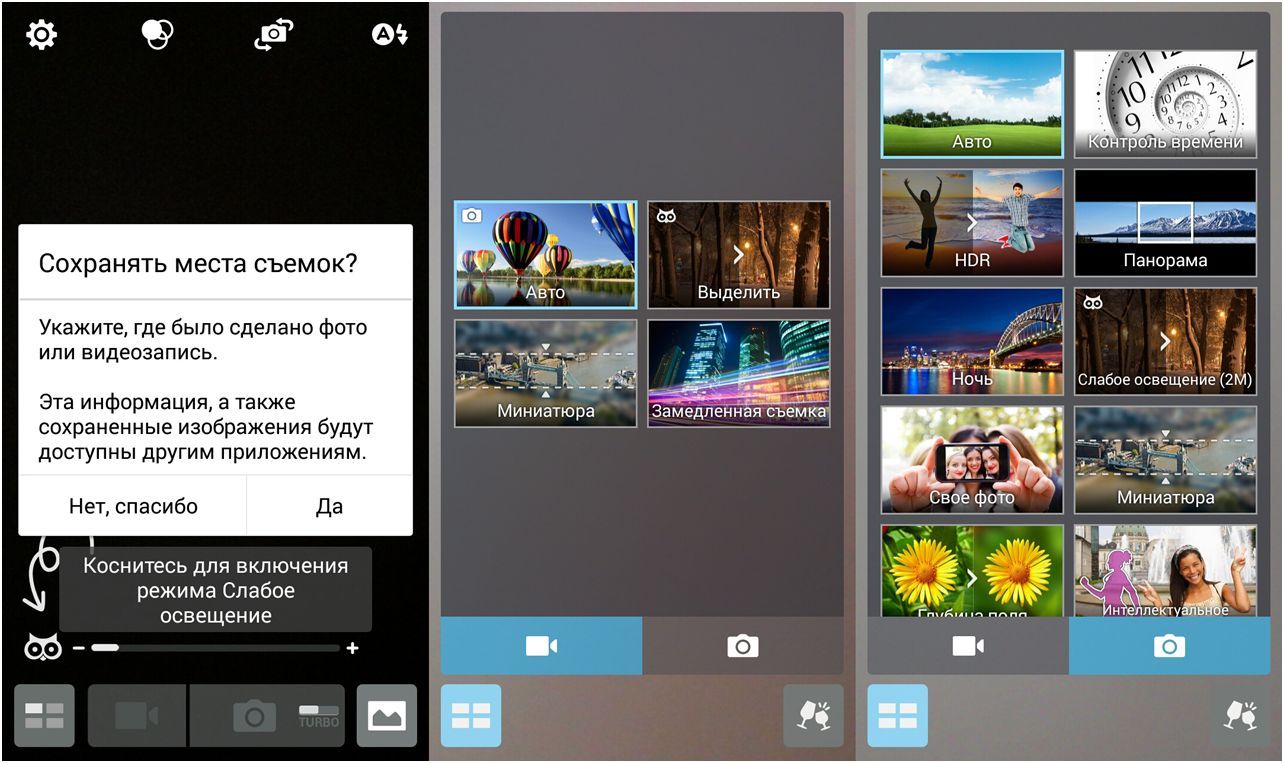
Task: Open the gallery picture icon
Action: pyautogui.click(x=387, y=715)
